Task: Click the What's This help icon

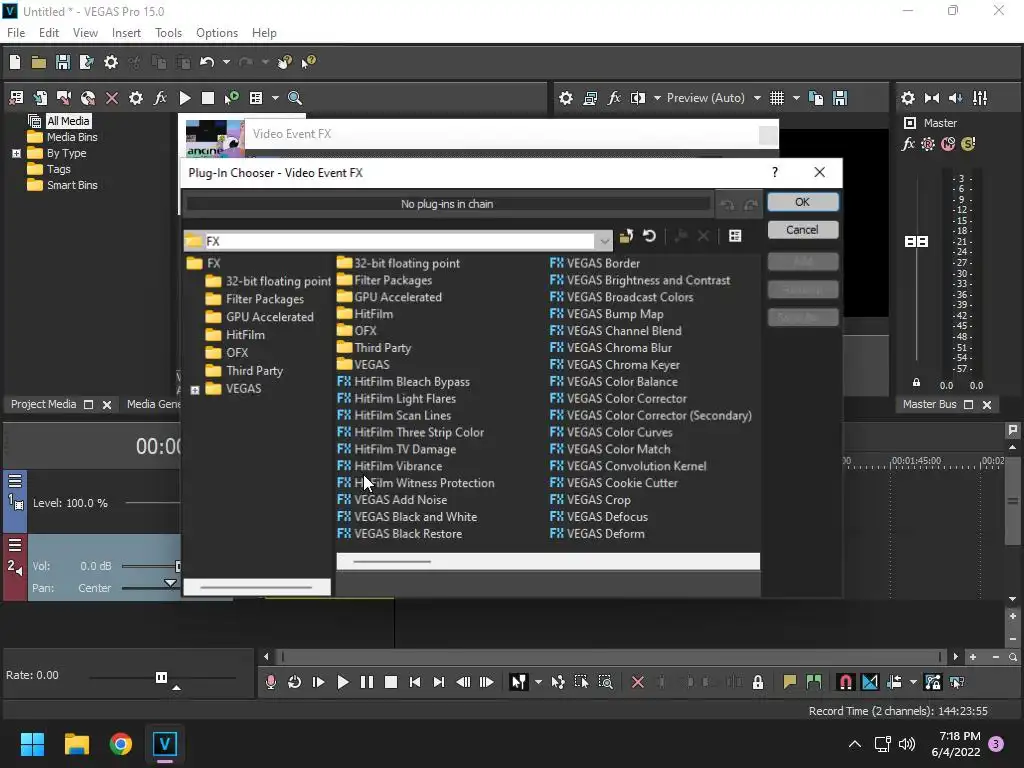Action: point(308,62)
